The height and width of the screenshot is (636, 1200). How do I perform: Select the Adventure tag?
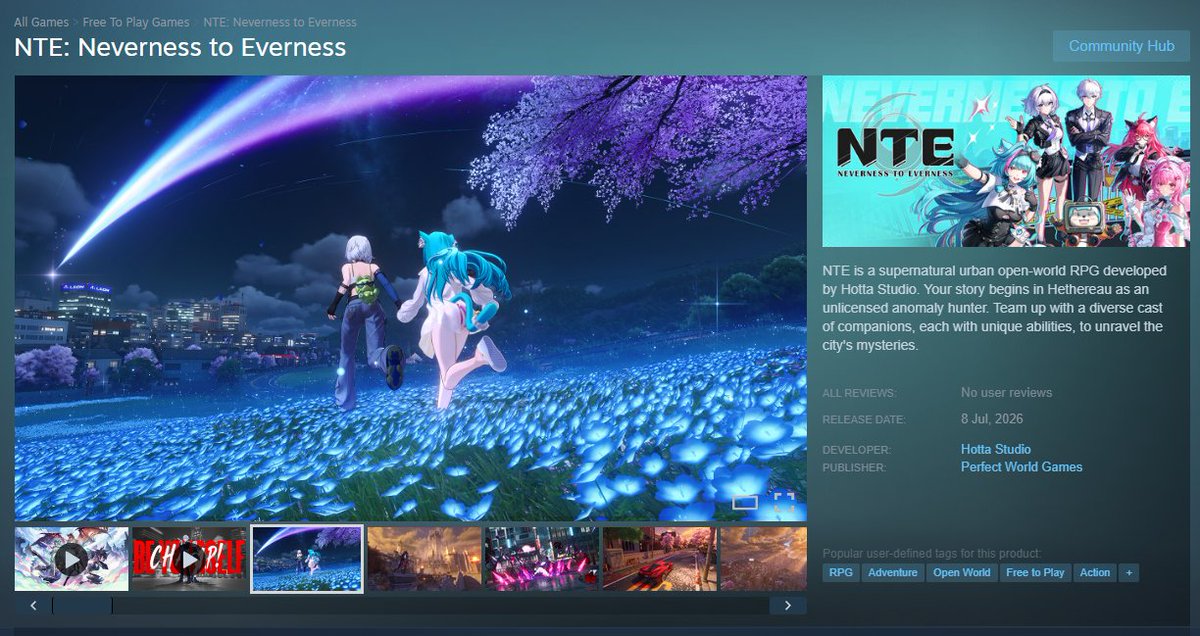pos(892,573)
